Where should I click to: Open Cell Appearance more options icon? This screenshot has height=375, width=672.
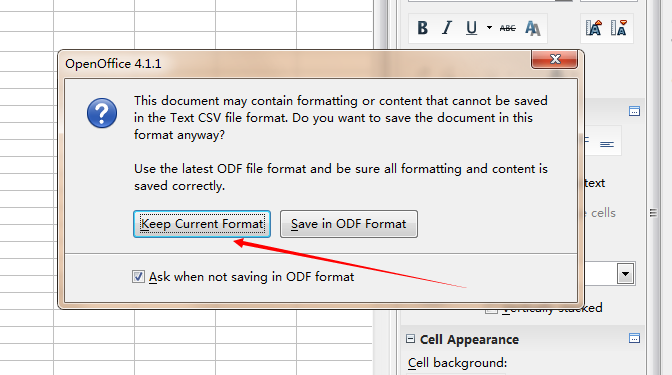pos(634,338)
